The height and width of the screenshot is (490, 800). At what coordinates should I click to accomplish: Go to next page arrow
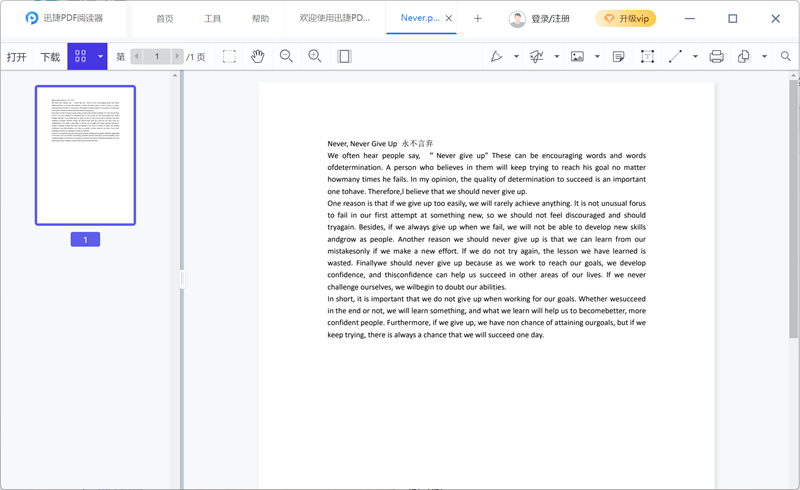pyautogui.click(x=178, y=56)
